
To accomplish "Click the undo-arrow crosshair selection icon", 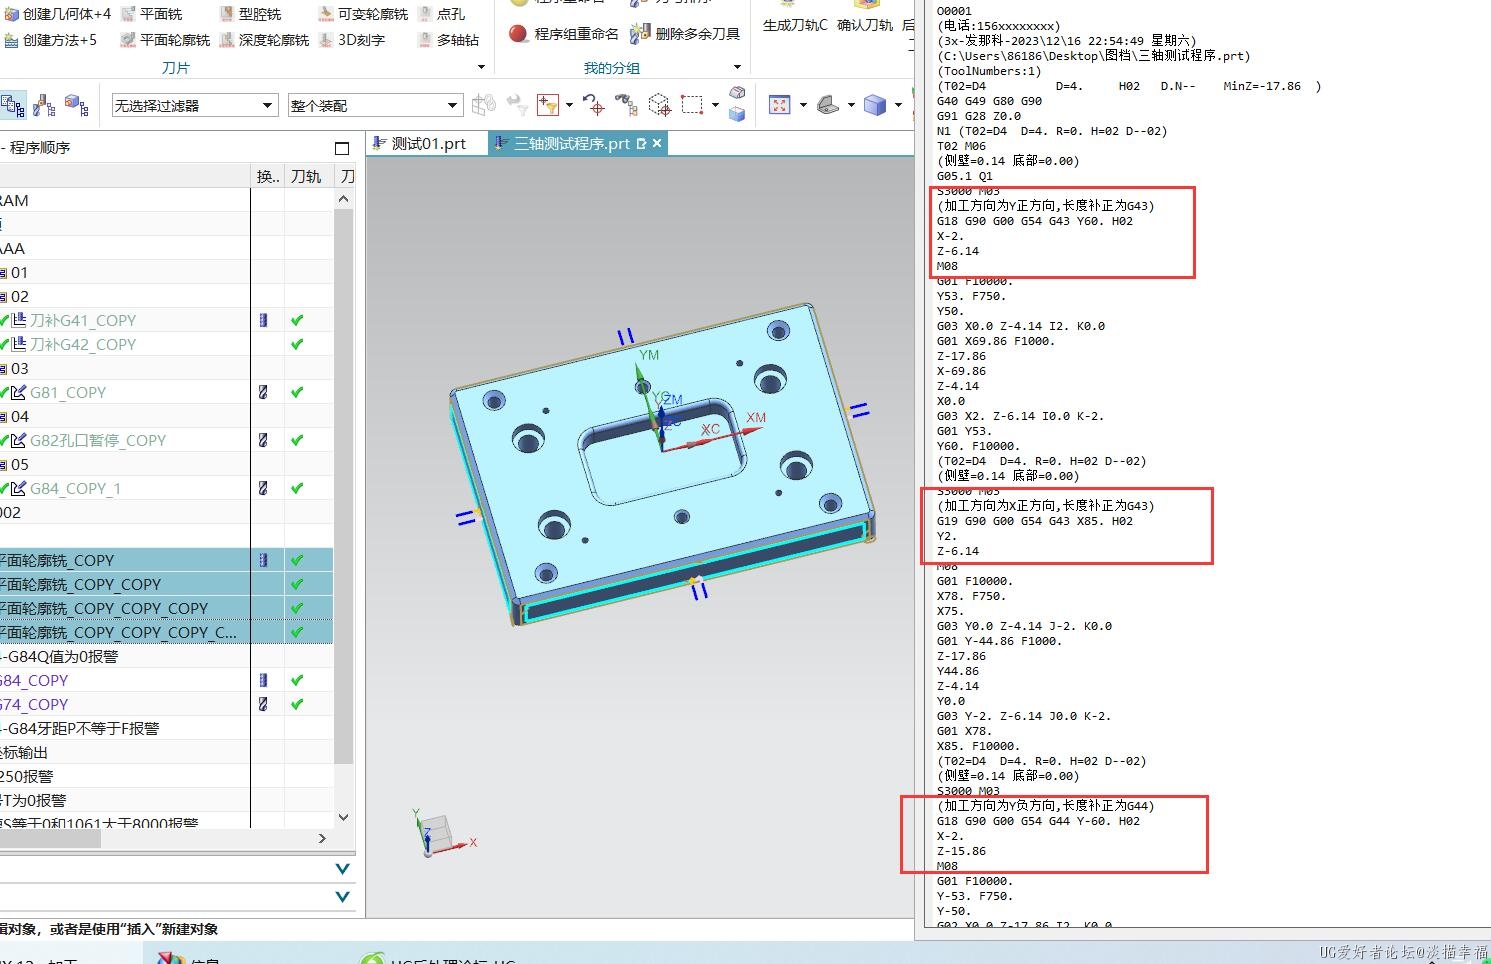I will coord(593,105).
